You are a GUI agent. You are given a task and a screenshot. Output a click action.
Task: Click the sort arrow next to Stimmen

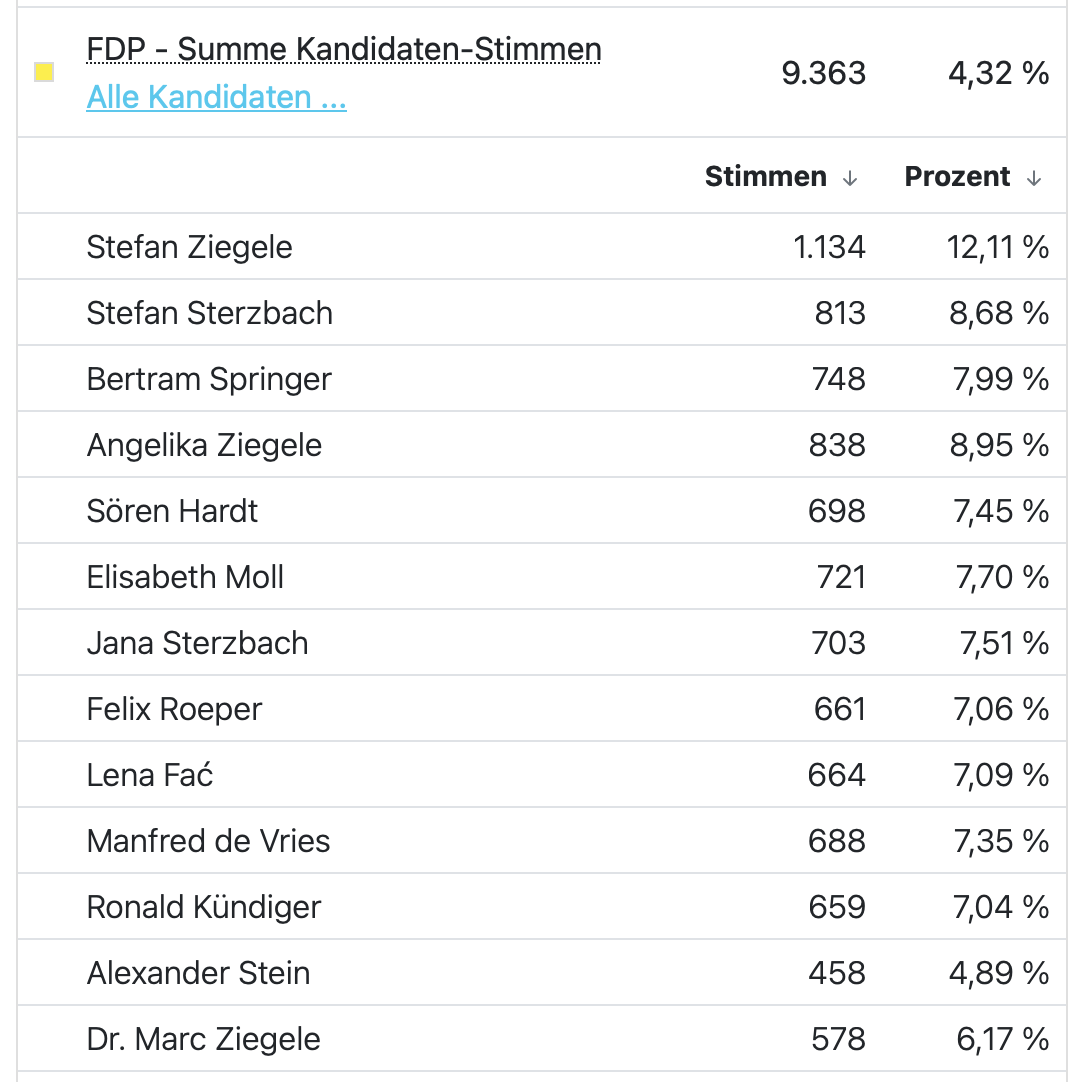click(x=850, y=178)
